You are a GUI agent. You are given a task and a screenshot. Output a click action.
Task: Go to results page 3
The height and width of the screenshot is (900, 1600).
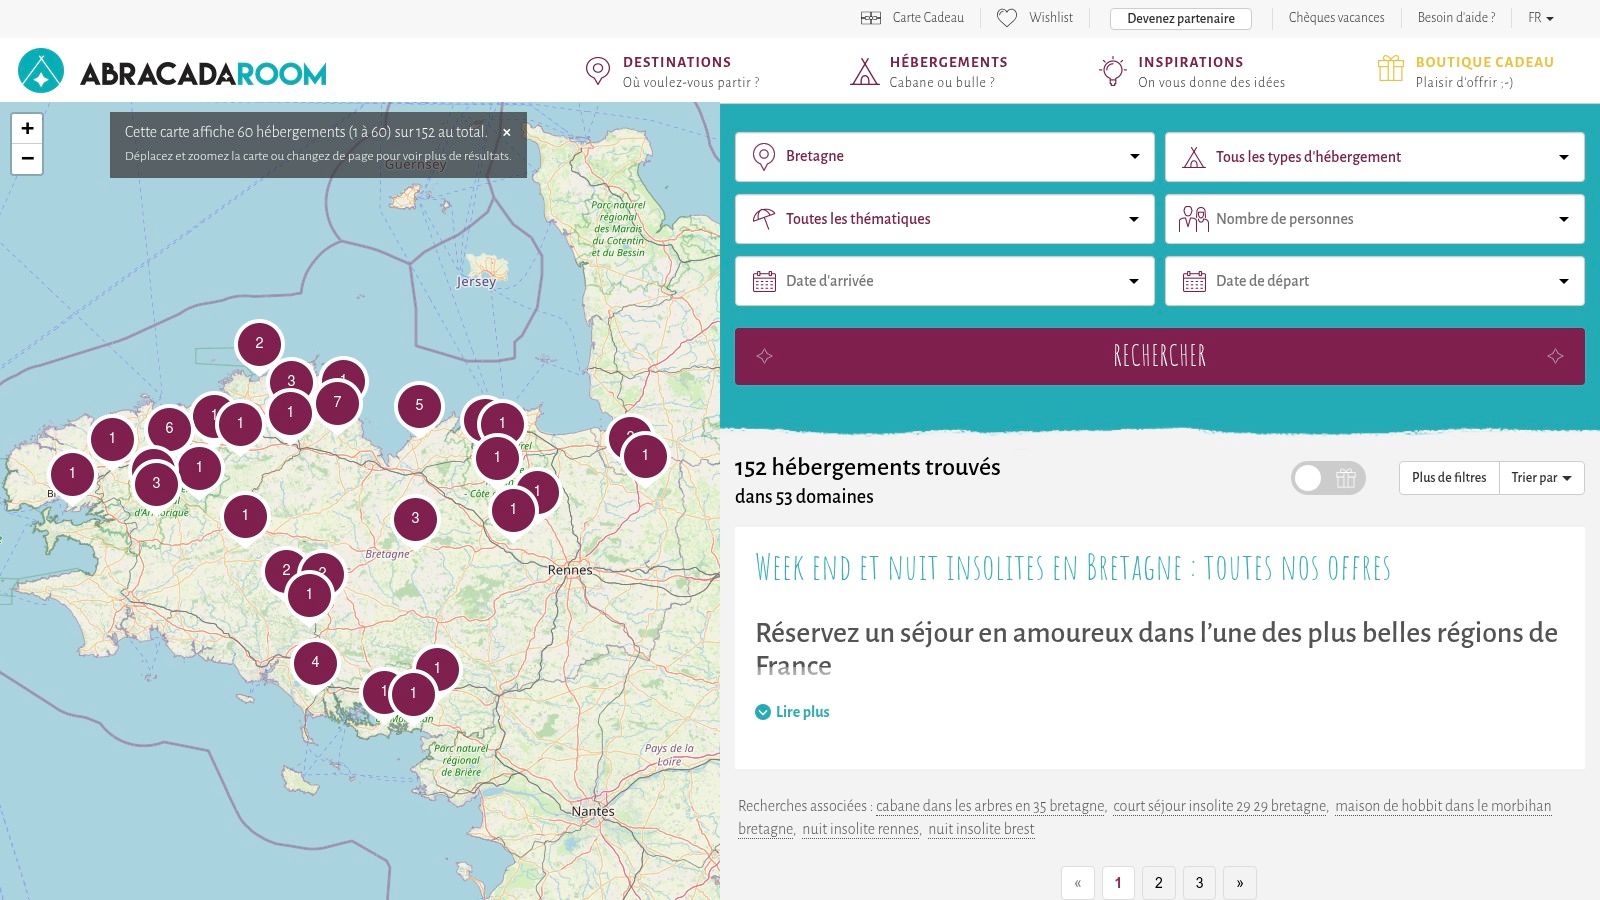click(1199, 883)
